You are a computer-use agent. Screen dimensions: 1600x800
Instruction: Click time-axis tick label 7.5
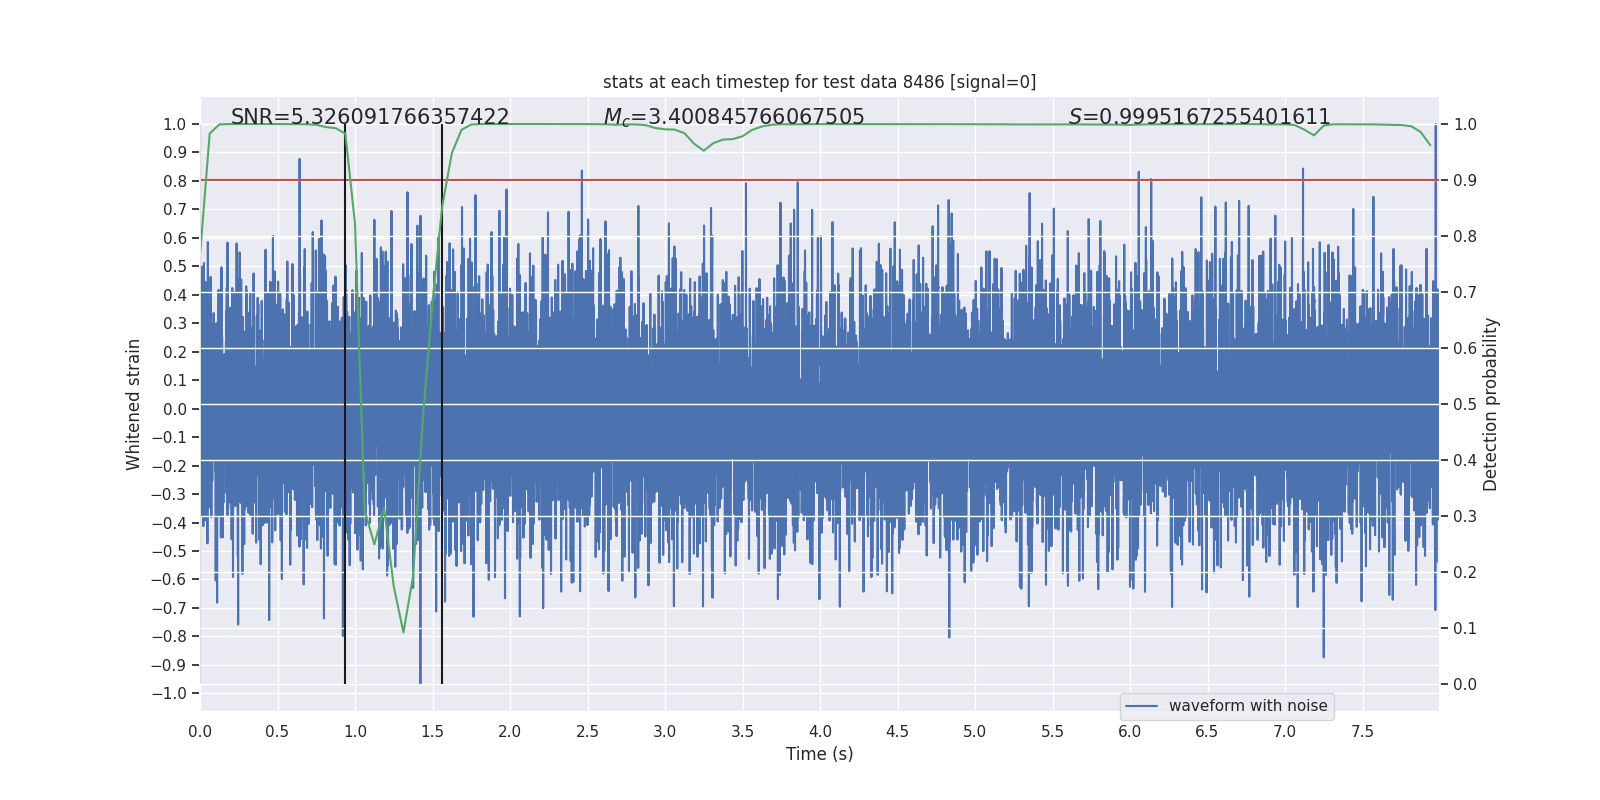1362,731
